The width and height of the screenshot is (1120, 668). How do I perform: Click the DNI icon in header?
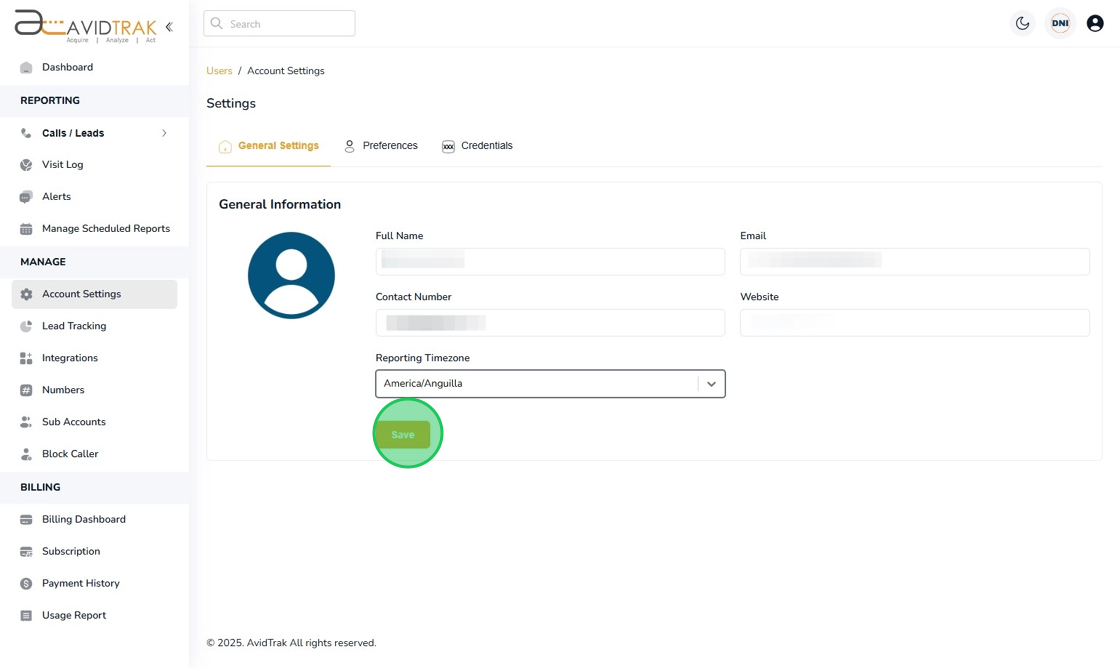tap(1060, 24)
